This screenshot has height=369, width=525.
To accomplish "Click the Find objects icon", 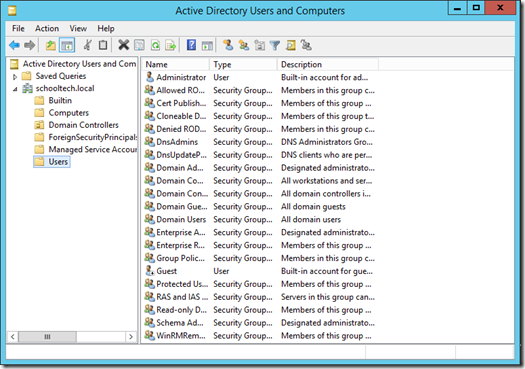I will (x=291, y=45).
